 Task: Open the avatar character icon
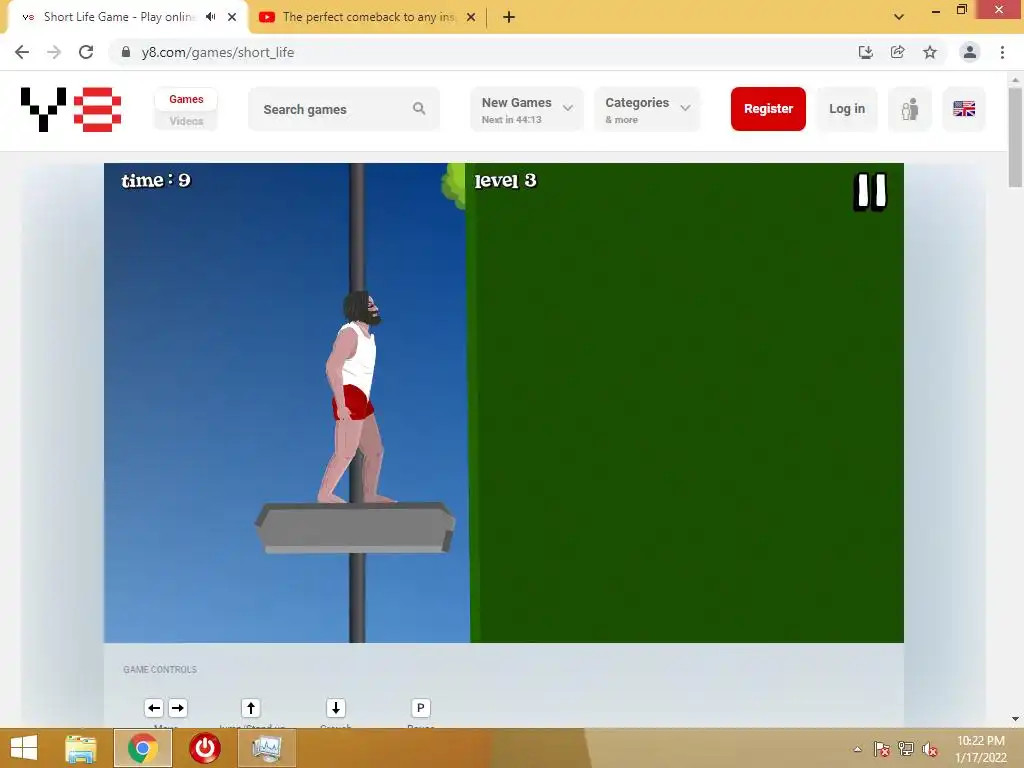click(910, 109)
